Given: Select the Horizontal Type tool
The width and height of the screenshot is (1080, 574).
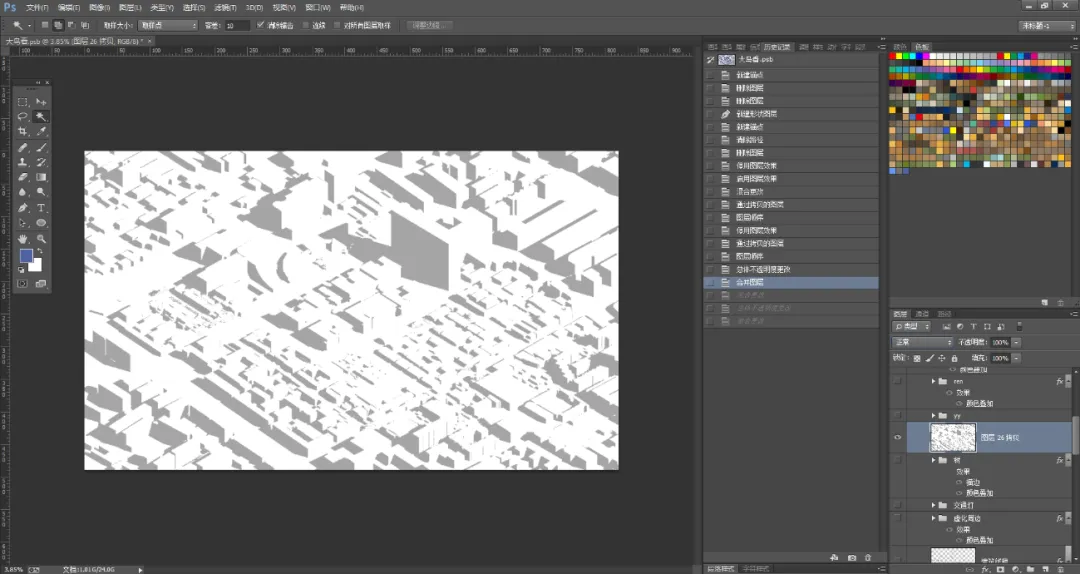Looking at the screenshot, I should 41,207.
